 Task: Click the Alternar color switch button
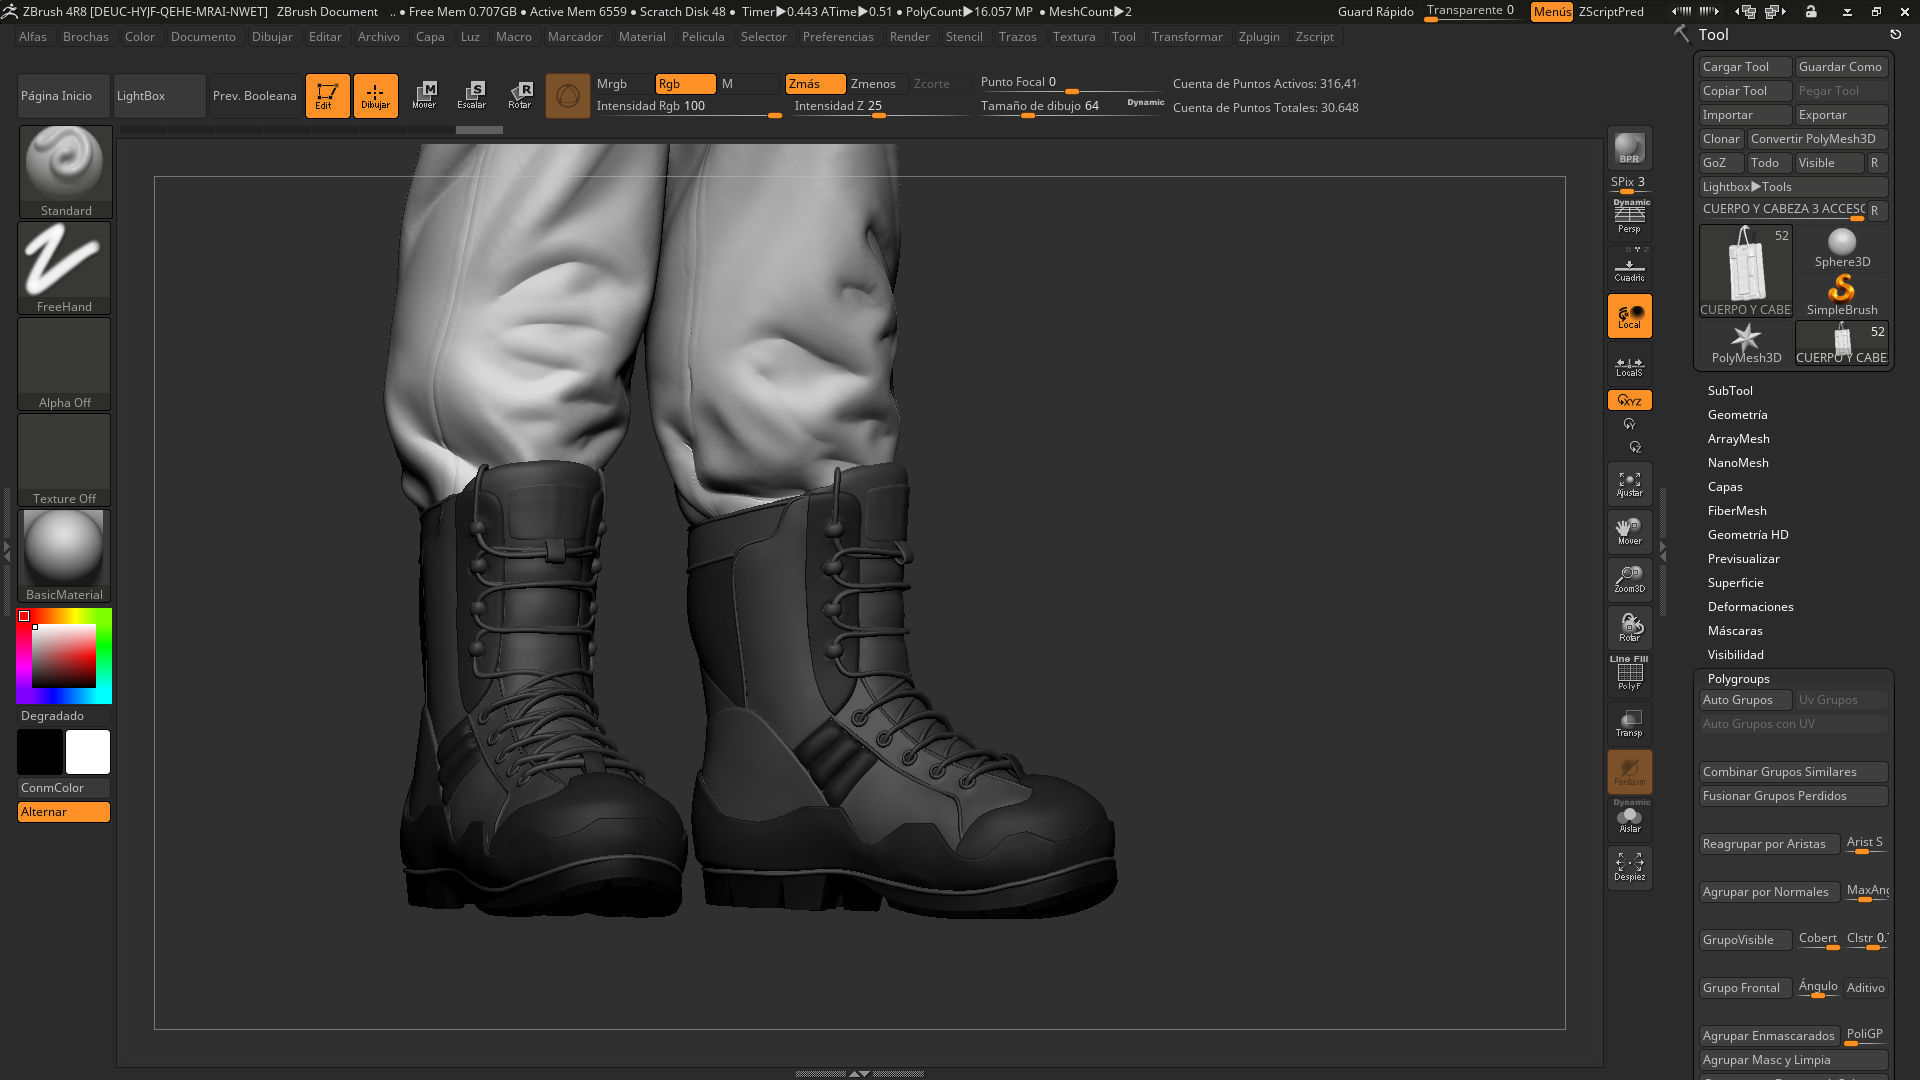[64, 812]
